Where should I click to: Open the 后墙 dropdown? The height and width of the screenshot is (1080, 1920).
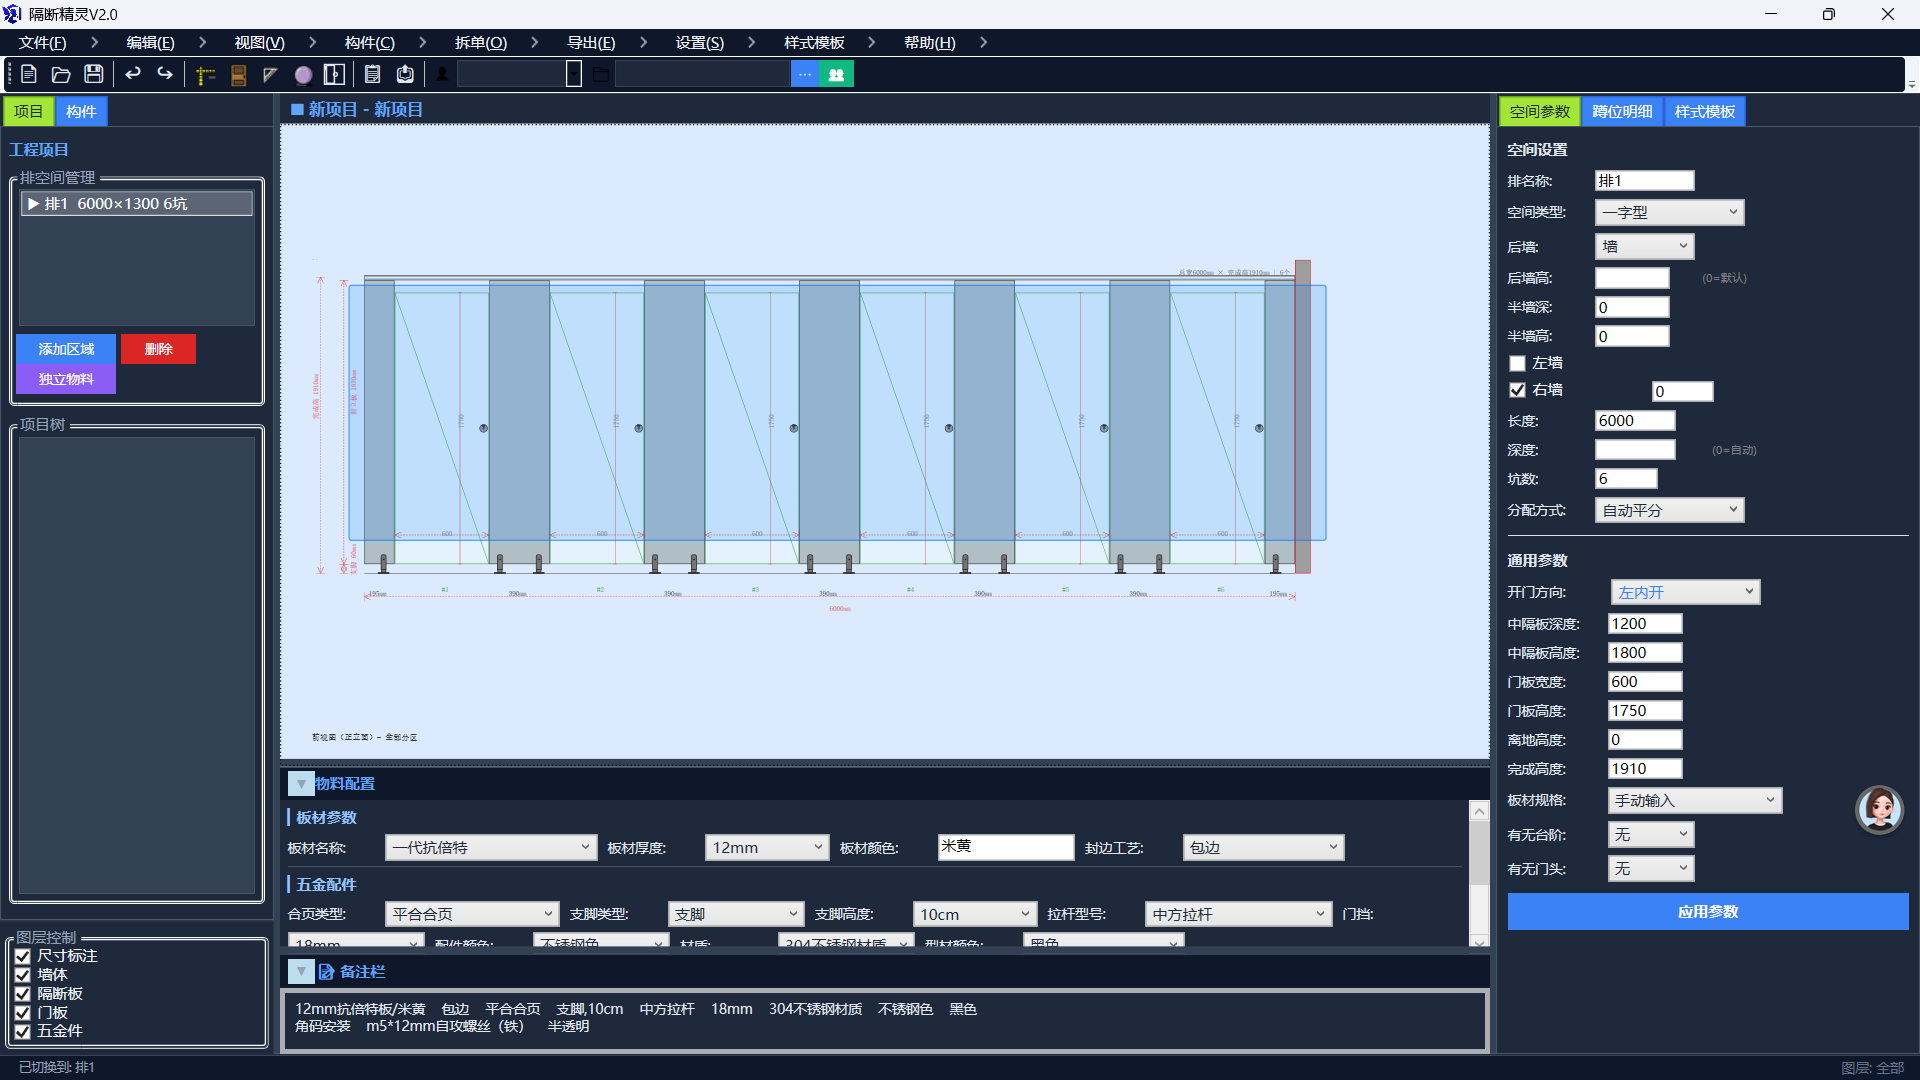pyautogui.click(x=1644, y=246)
